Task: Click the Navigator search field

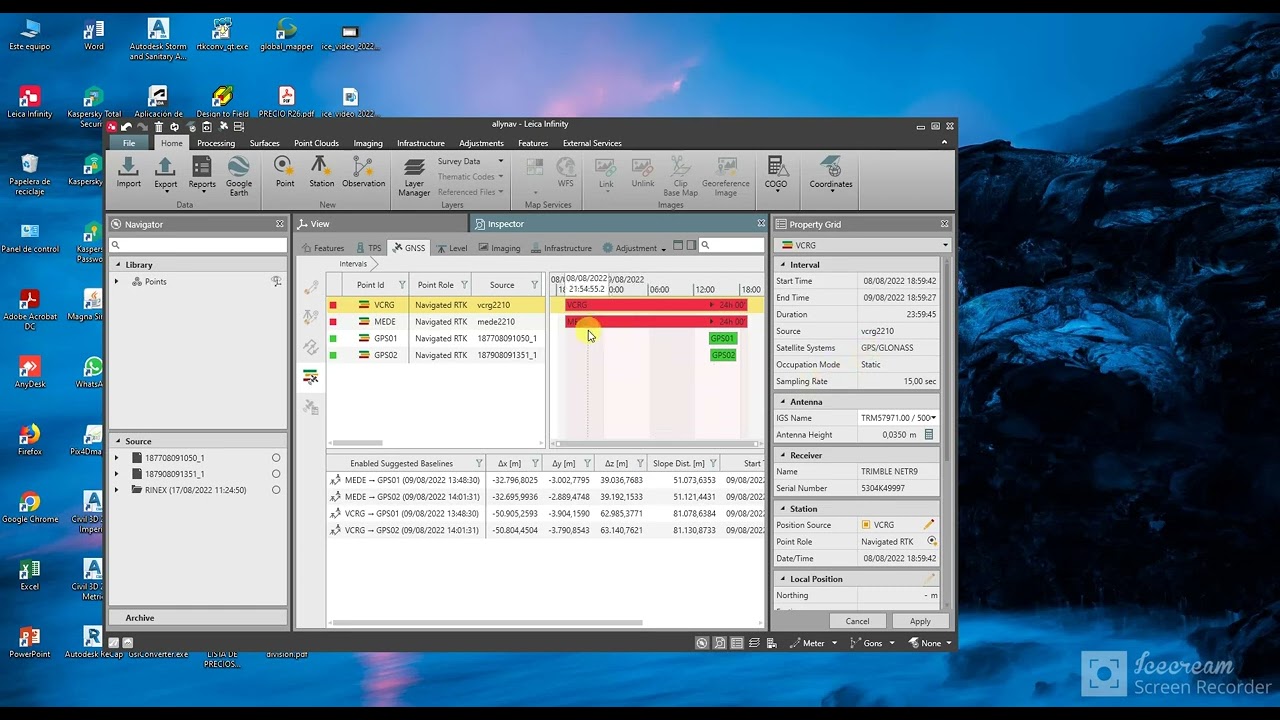Action: (197, 245)
